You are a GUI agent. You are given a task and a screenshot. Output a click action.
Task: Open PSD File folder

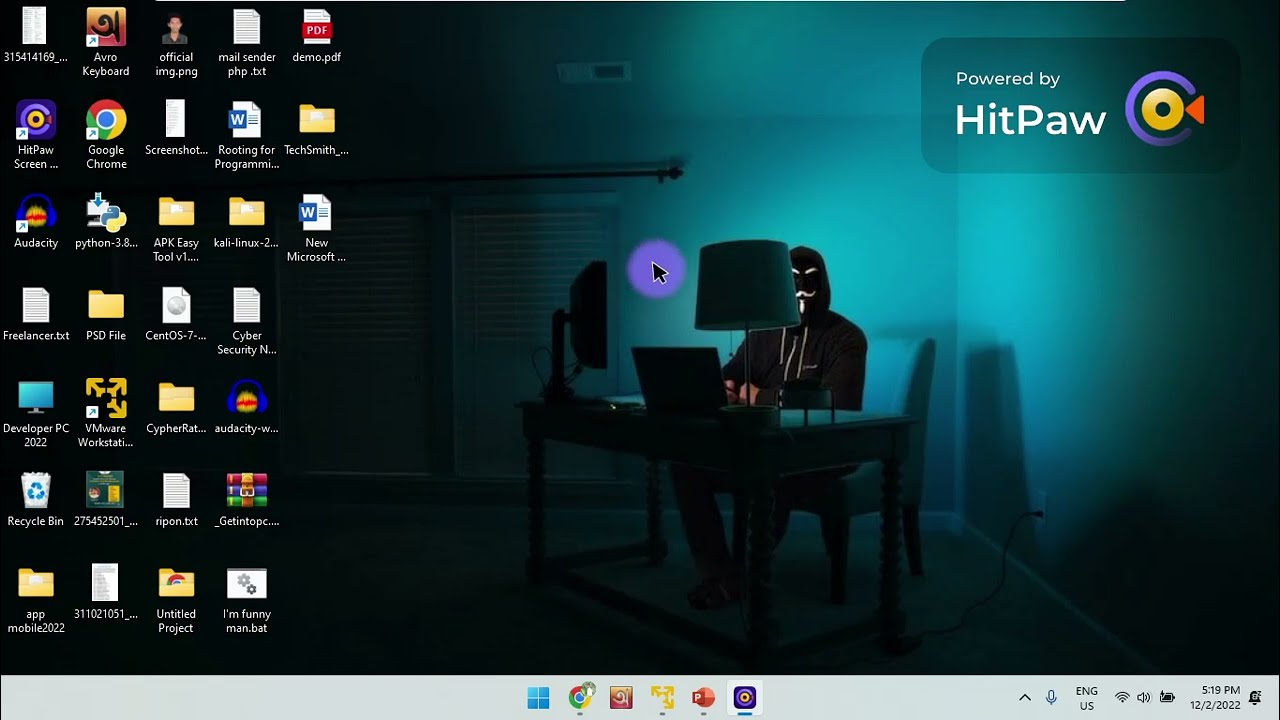(x=106, y=314)
